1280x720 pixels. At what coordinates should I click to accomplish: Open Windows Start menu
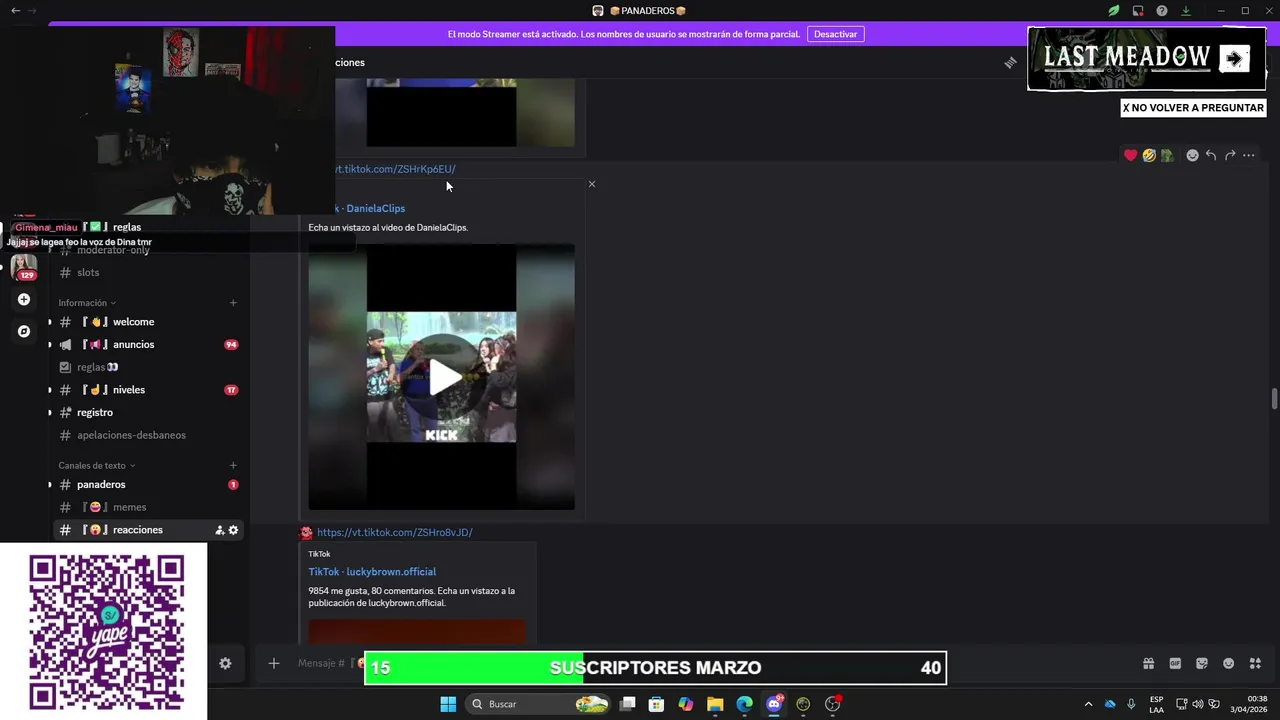click(x=448, y=704)
